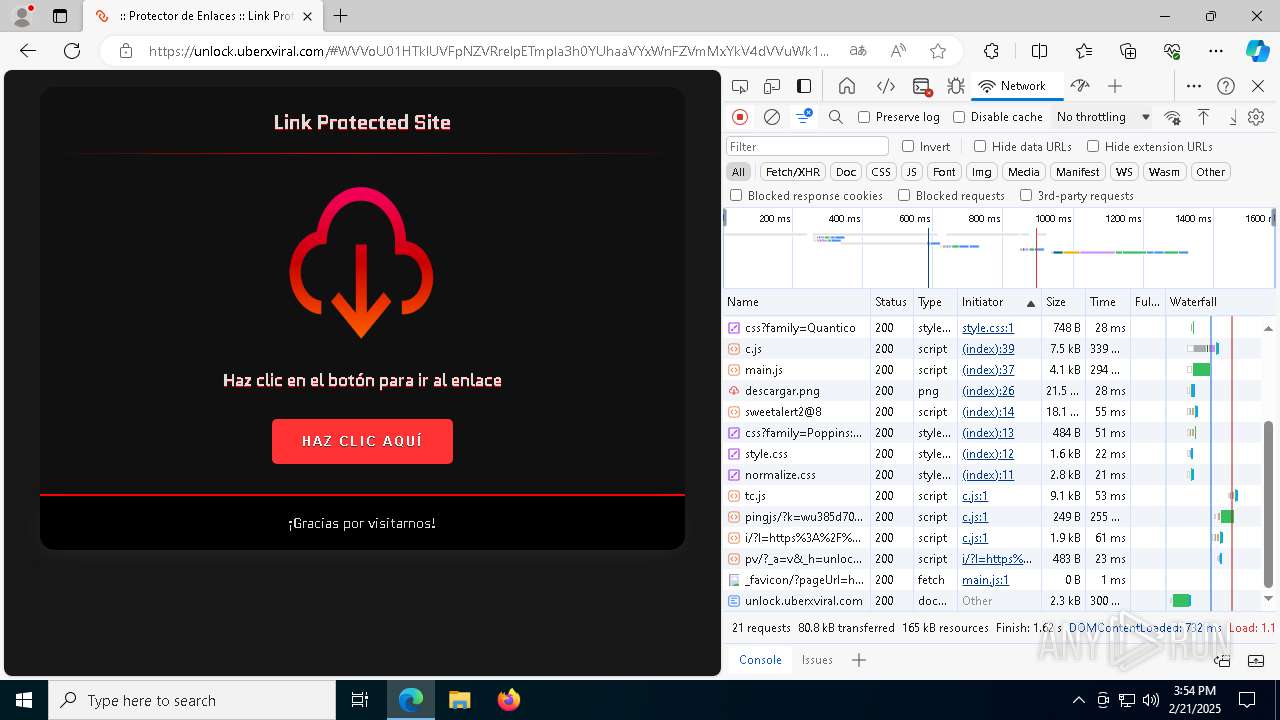Open initiator link main.js:1
Viewport: 1280px width, 720px height.
985,580
